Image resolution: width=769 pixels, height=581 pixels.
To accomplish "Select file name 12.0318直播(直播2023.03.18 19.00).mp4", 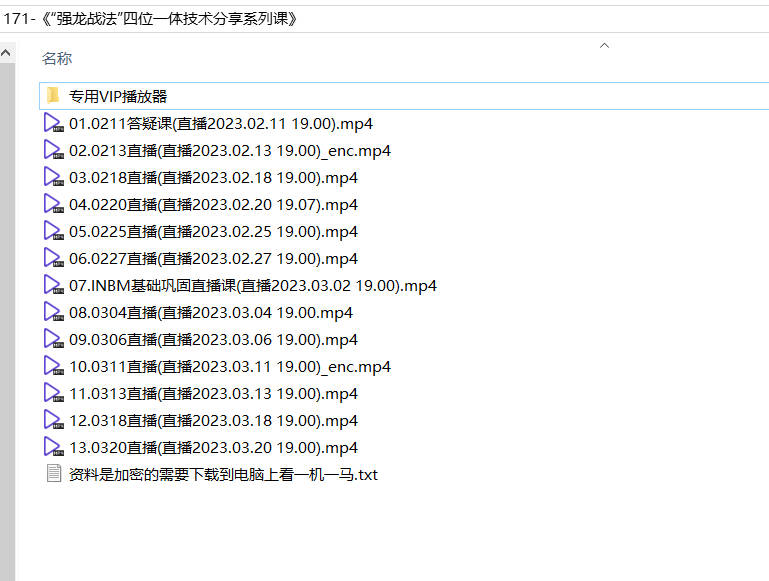I will [x=213, y=421].
